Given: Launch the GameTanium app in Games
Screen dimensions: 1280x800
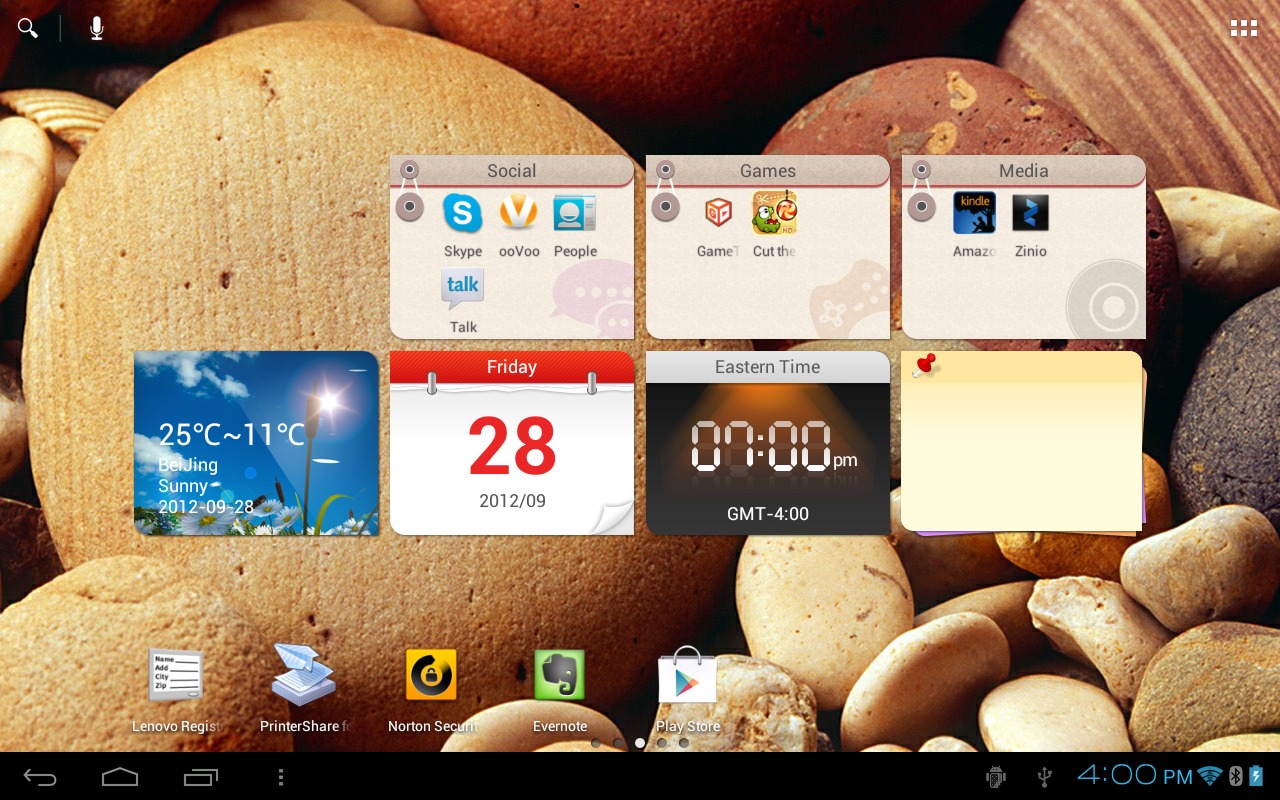Looking at the screenshot, I should (718, 213).
